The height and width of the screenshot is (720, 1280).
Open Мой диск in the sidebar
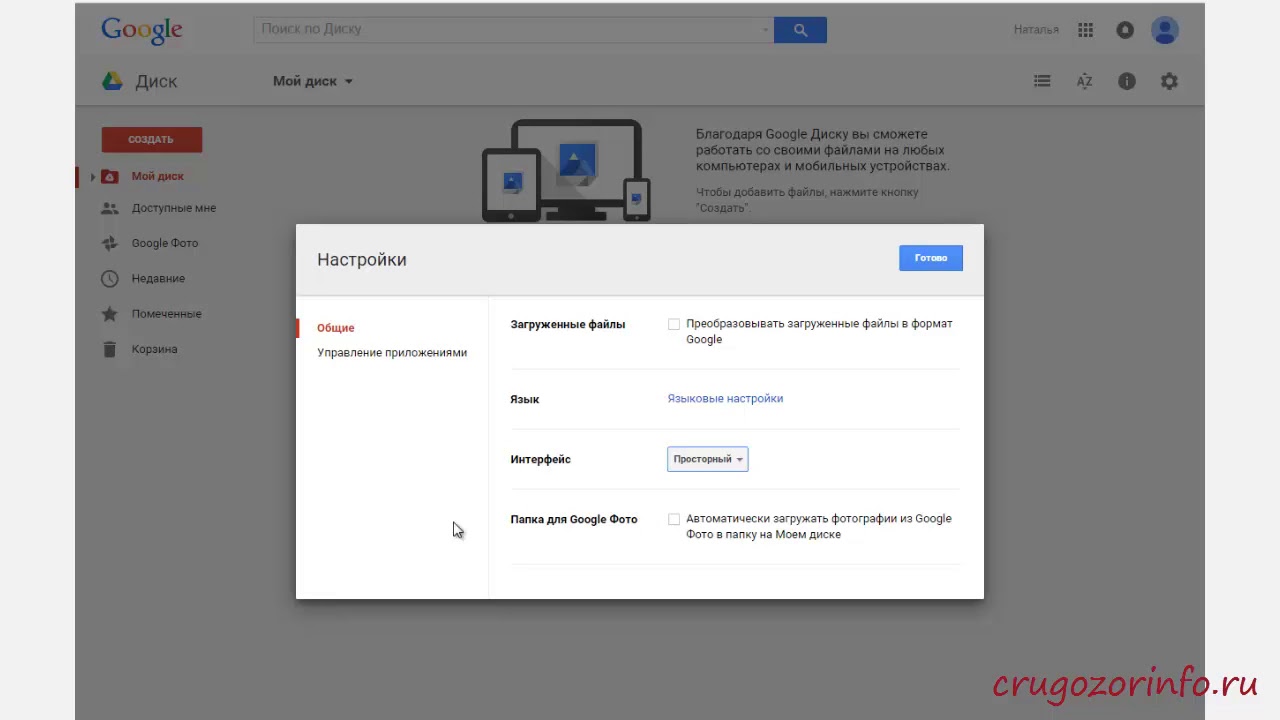[158, 176]
